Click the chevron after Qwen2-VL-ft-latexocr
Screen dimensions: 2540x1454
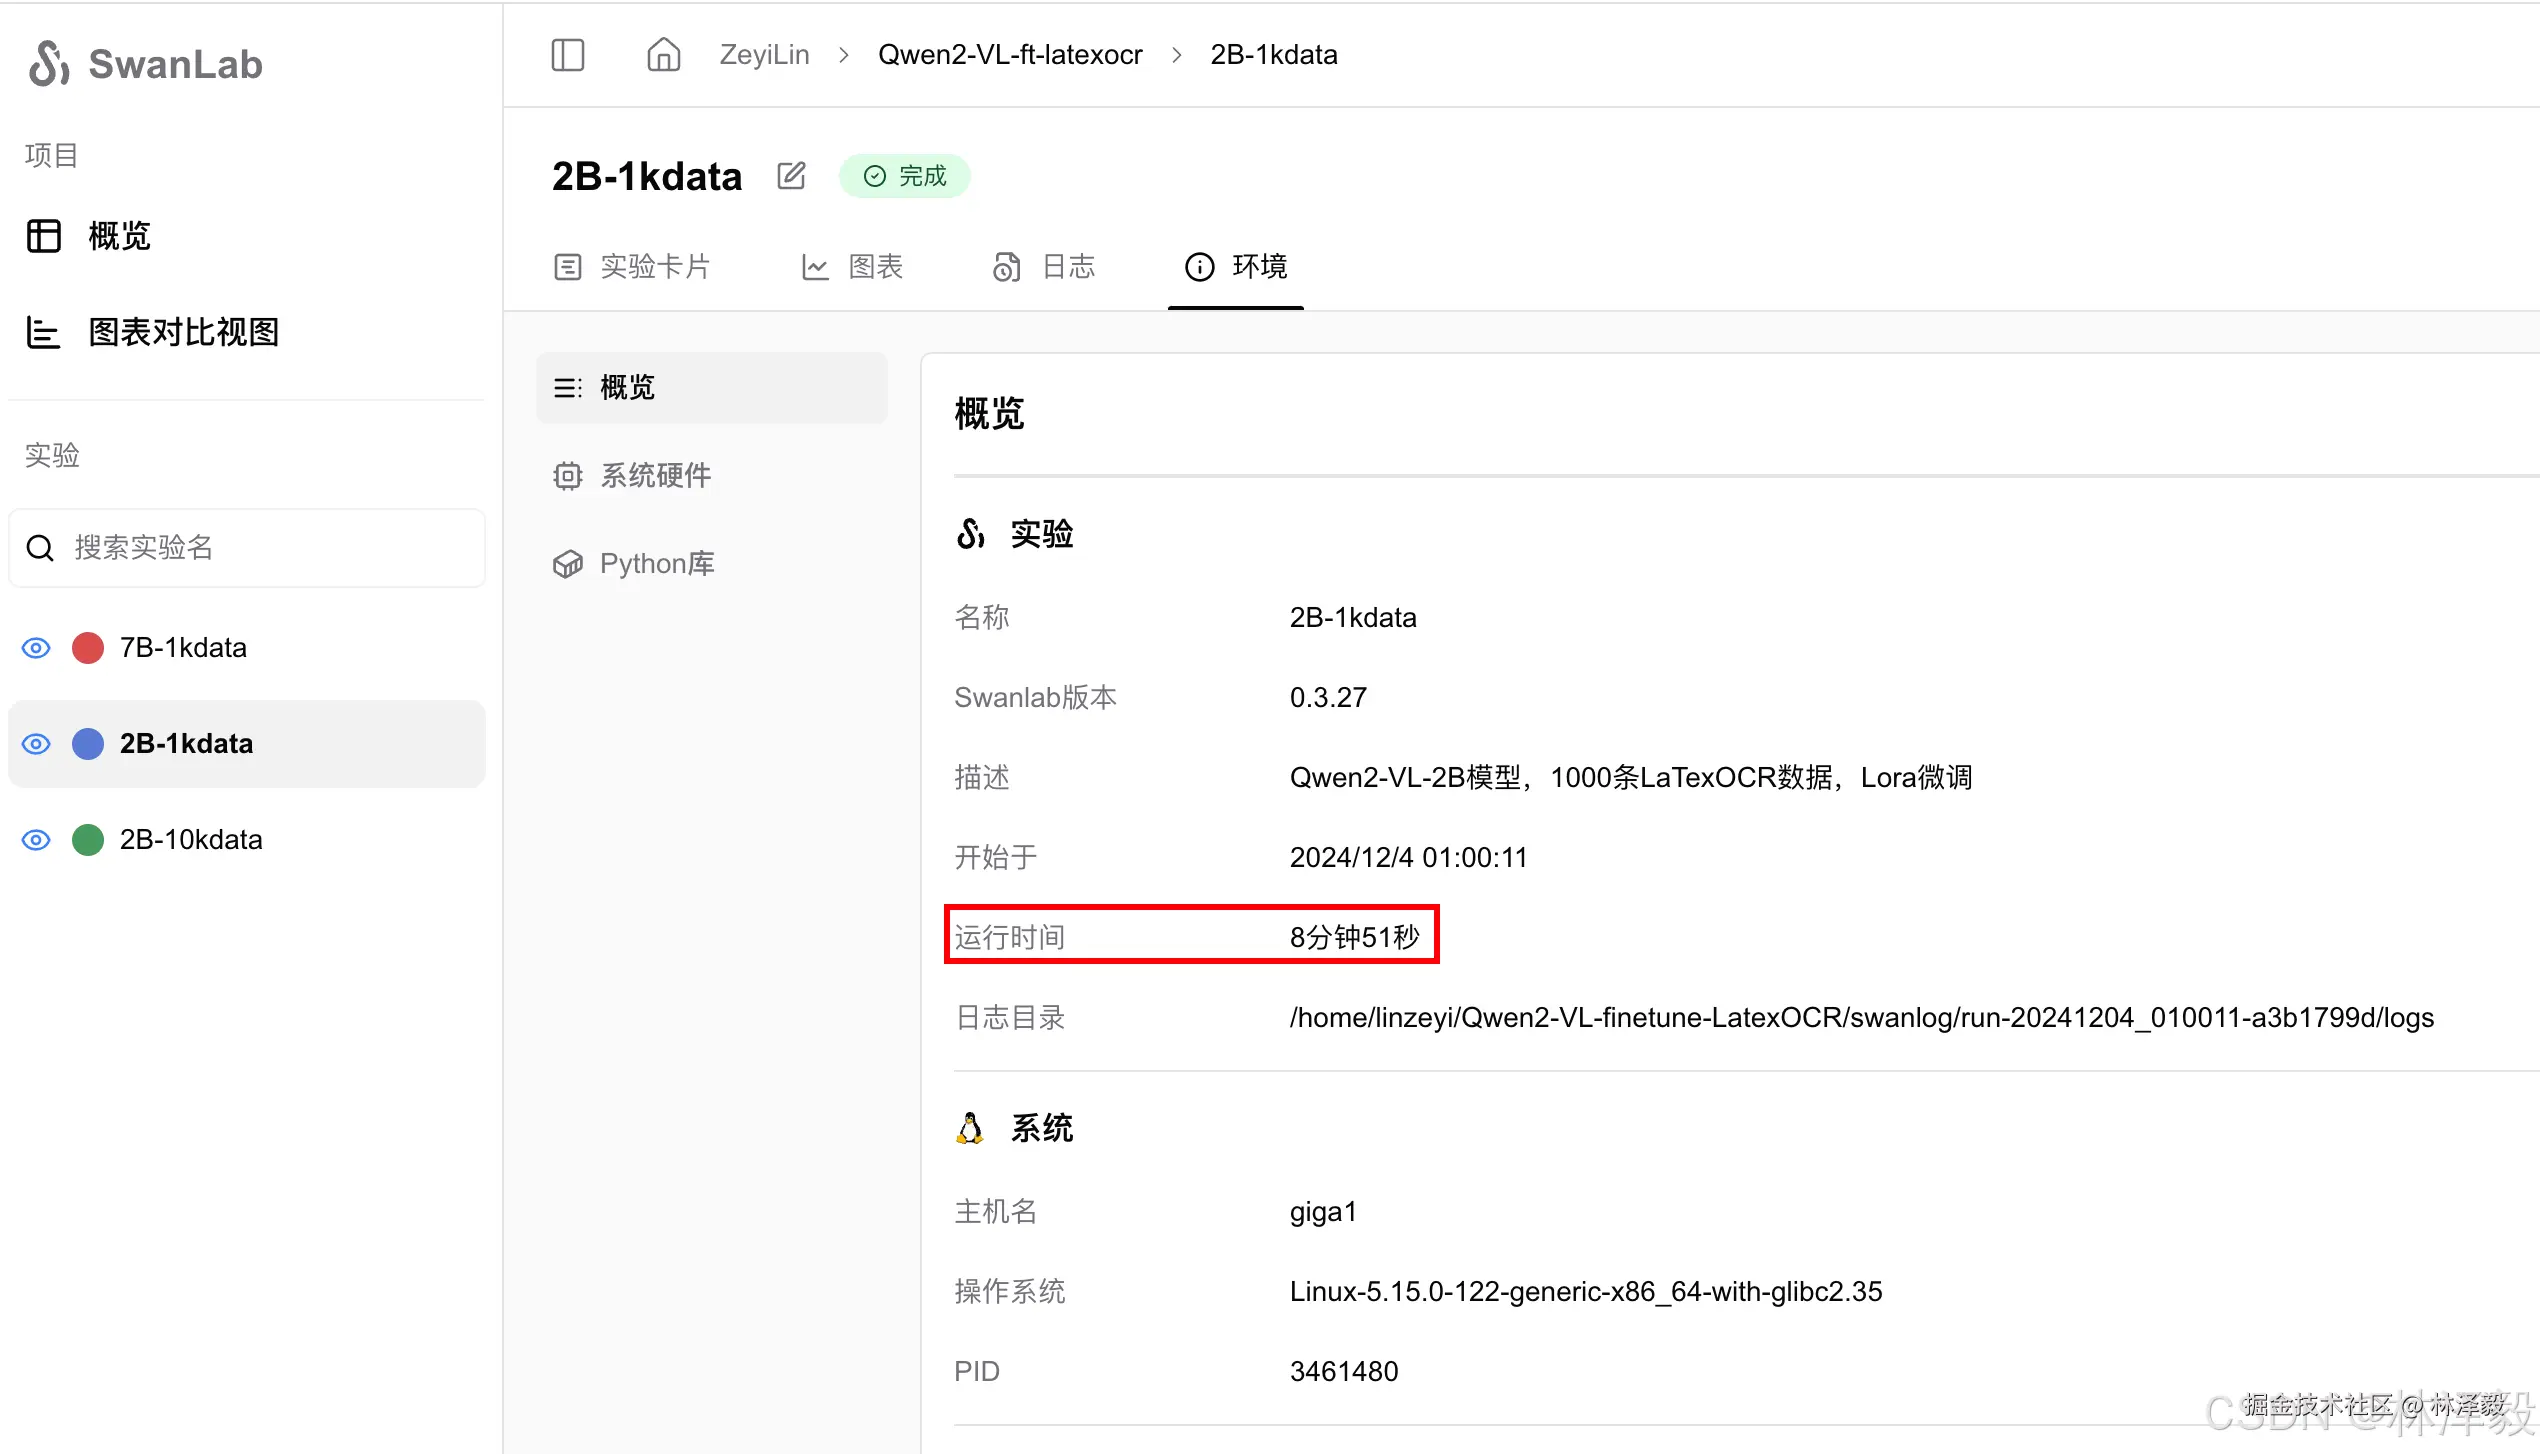point(1178,55)
